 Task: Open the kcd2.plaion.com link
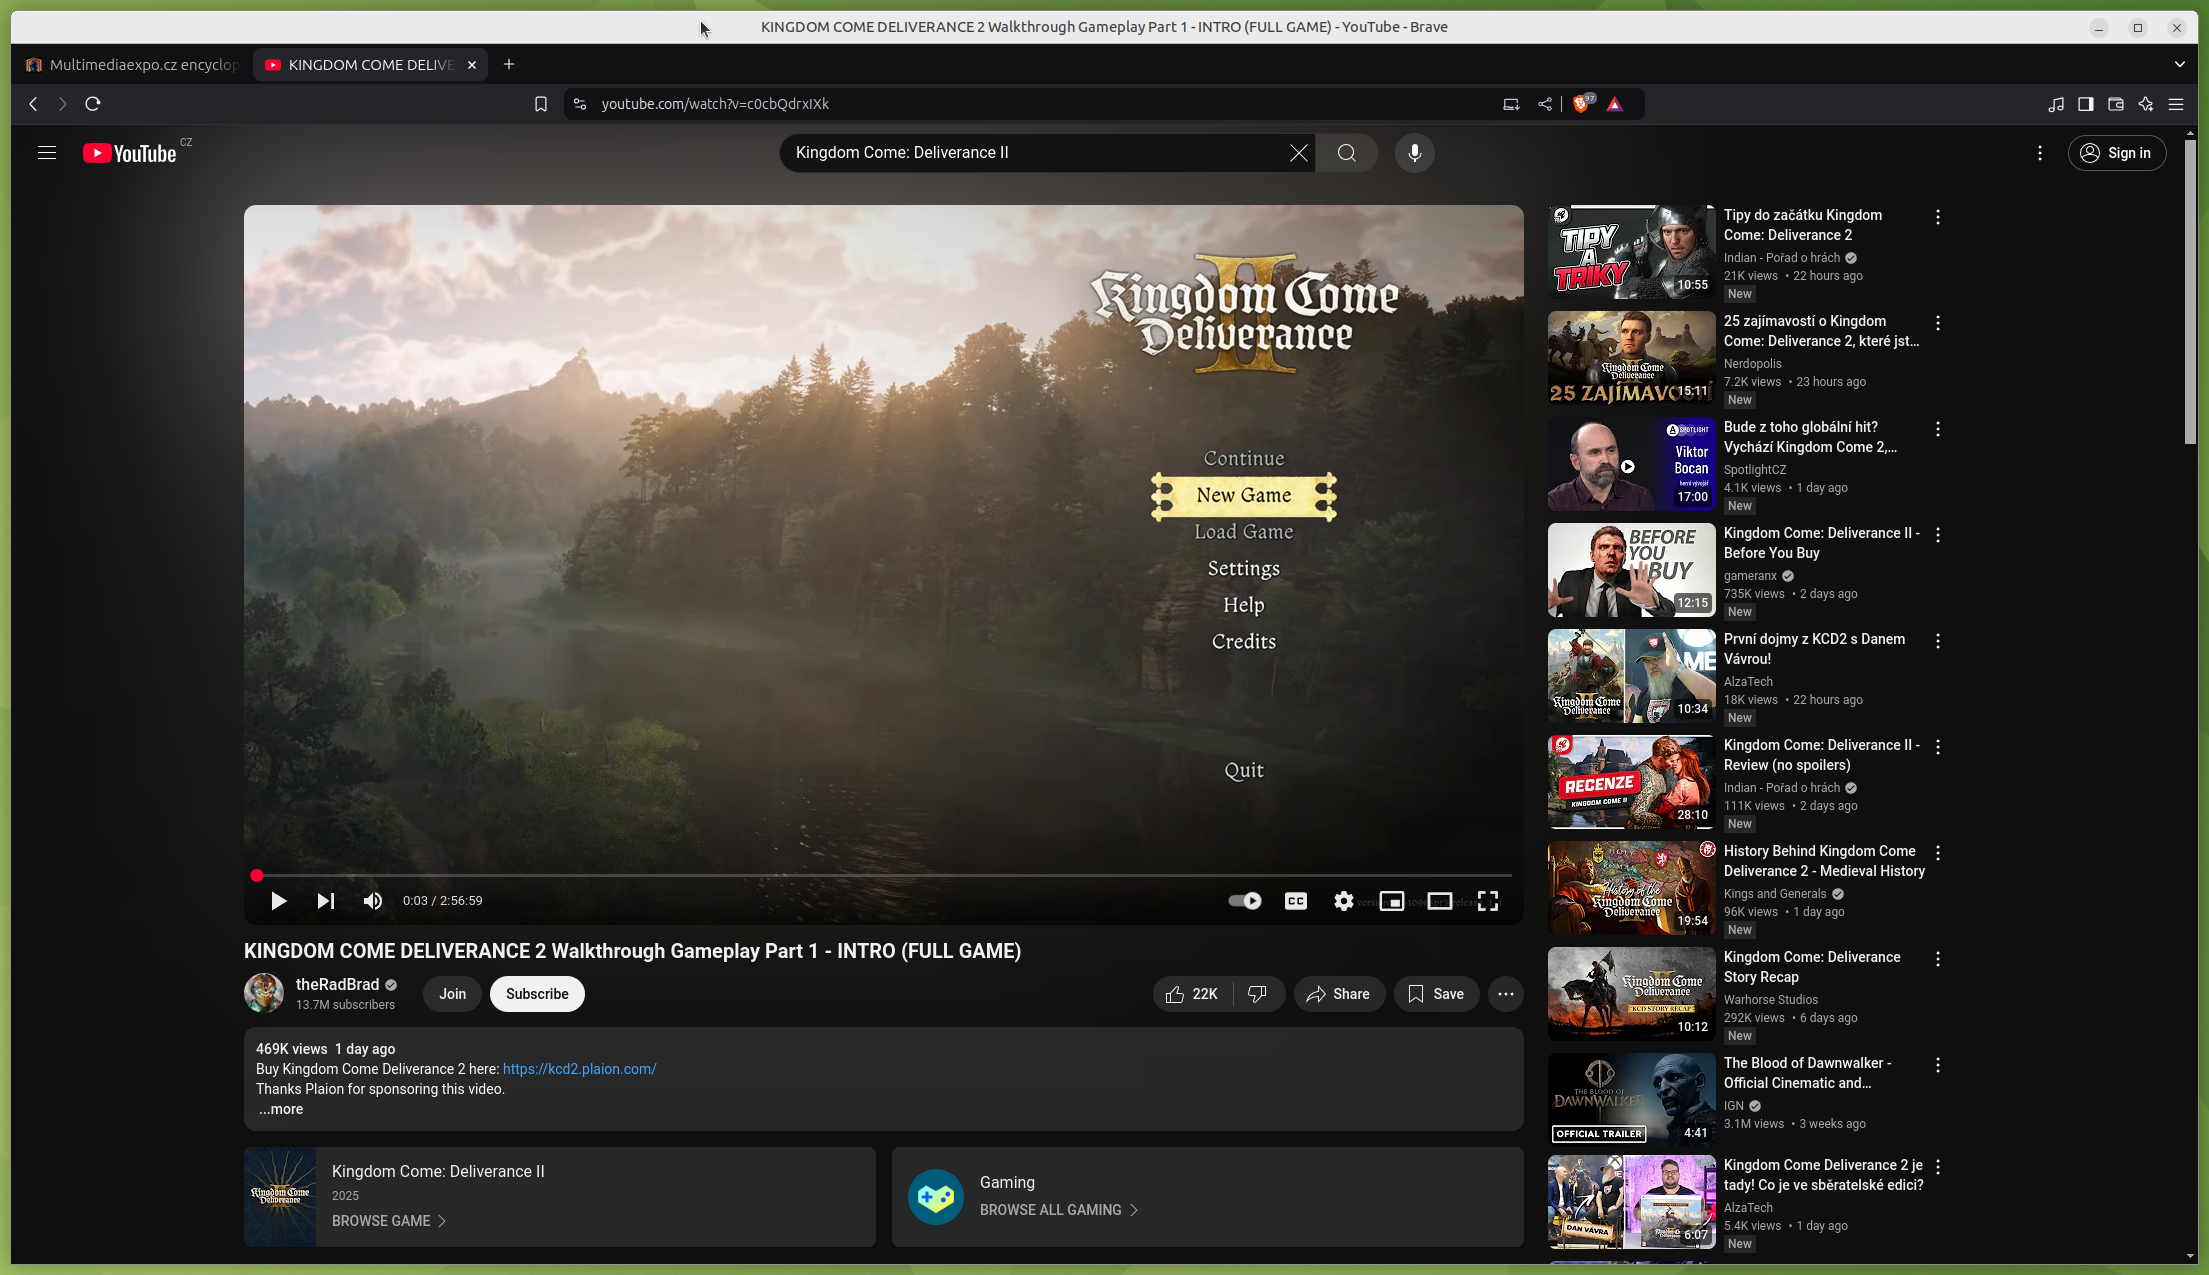pos(579,1069)
